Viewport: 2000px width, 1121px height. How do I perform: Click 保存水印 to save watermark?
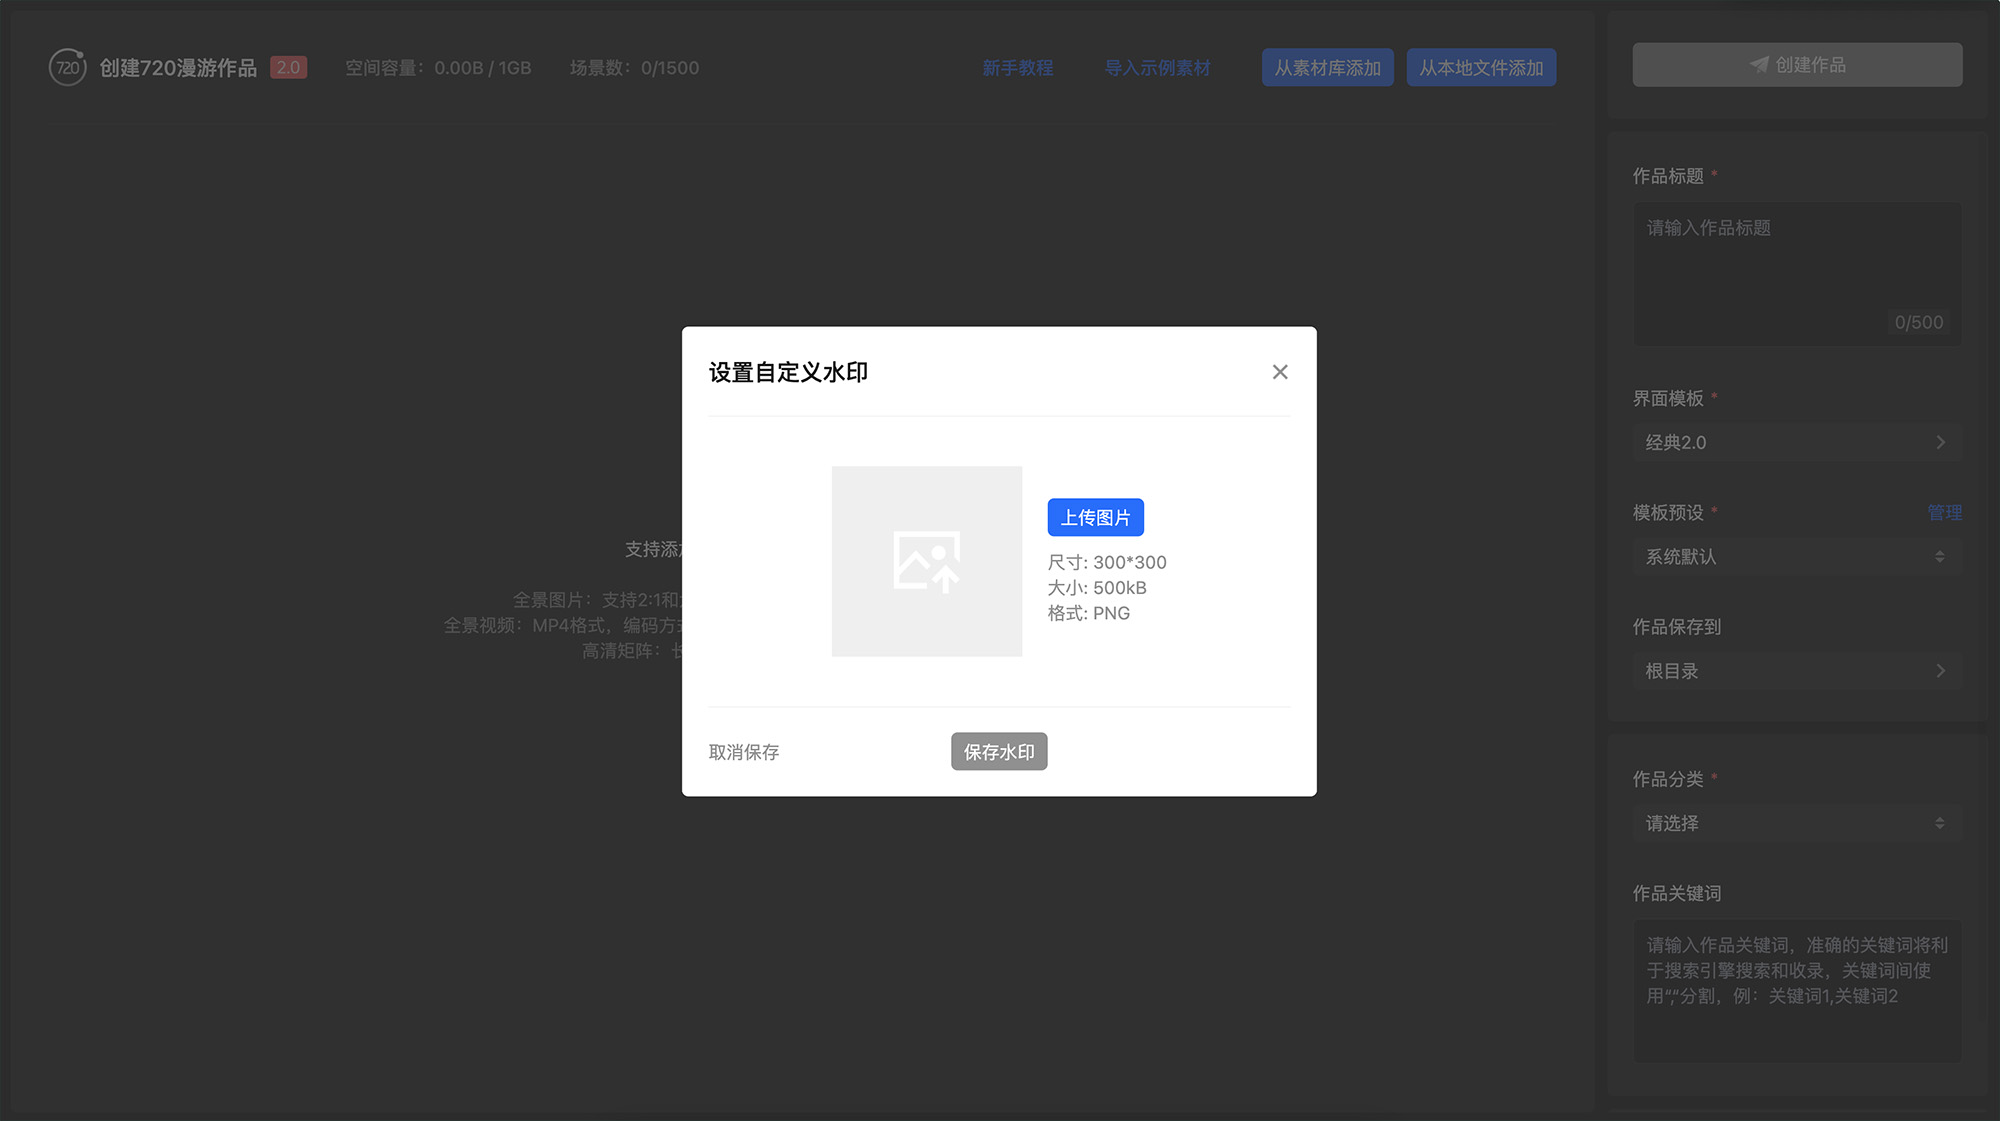pos(998,752)
